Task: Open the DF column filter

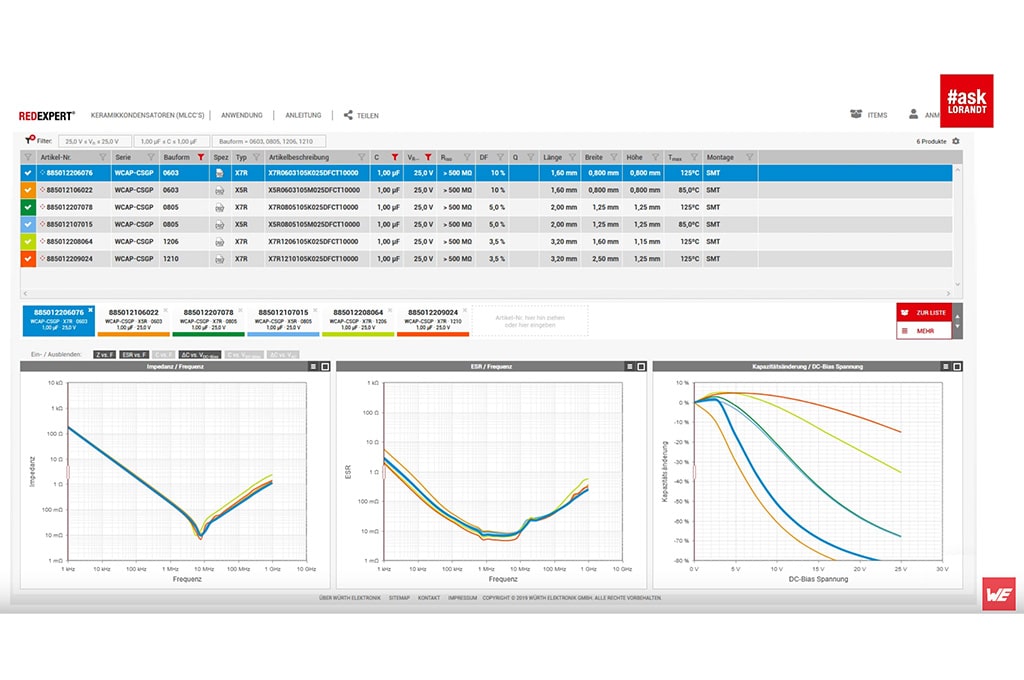Action: [x=500, y=157]
